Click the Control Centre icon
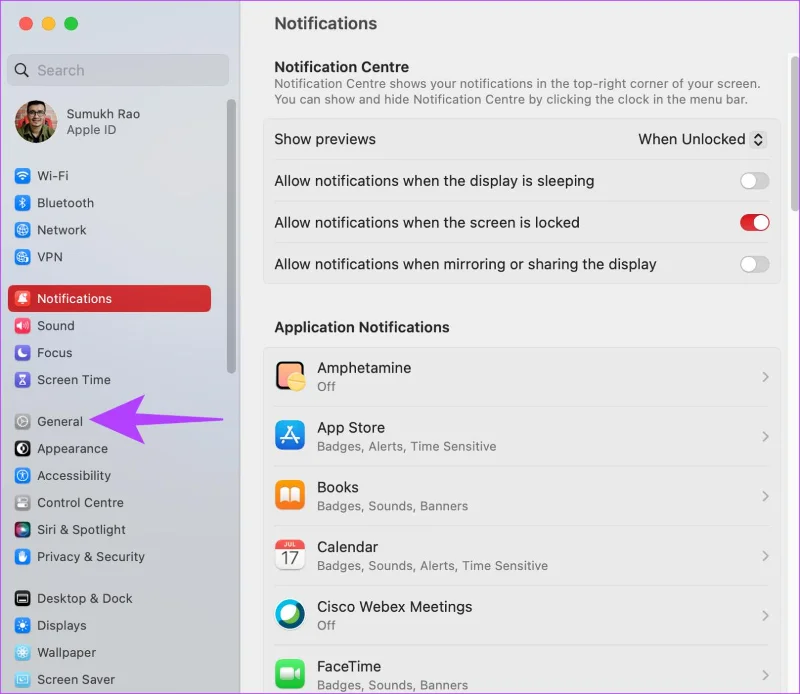Viewport: 800px width, 694px height. 22,503
